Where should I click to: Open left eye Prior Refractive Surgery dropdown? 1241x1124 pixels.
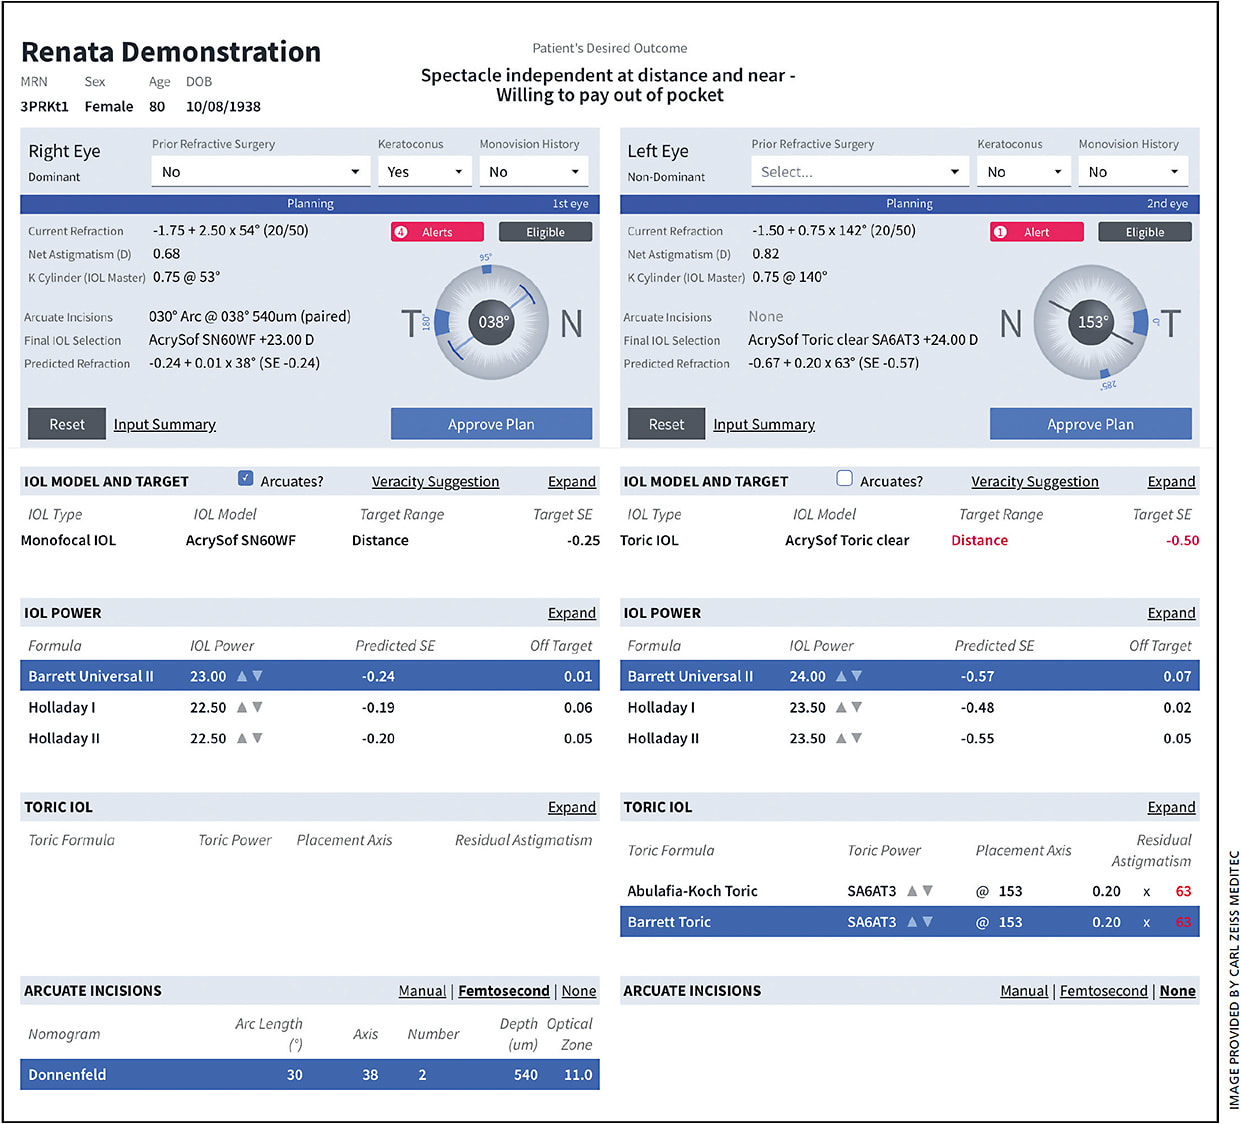(860, 172)
